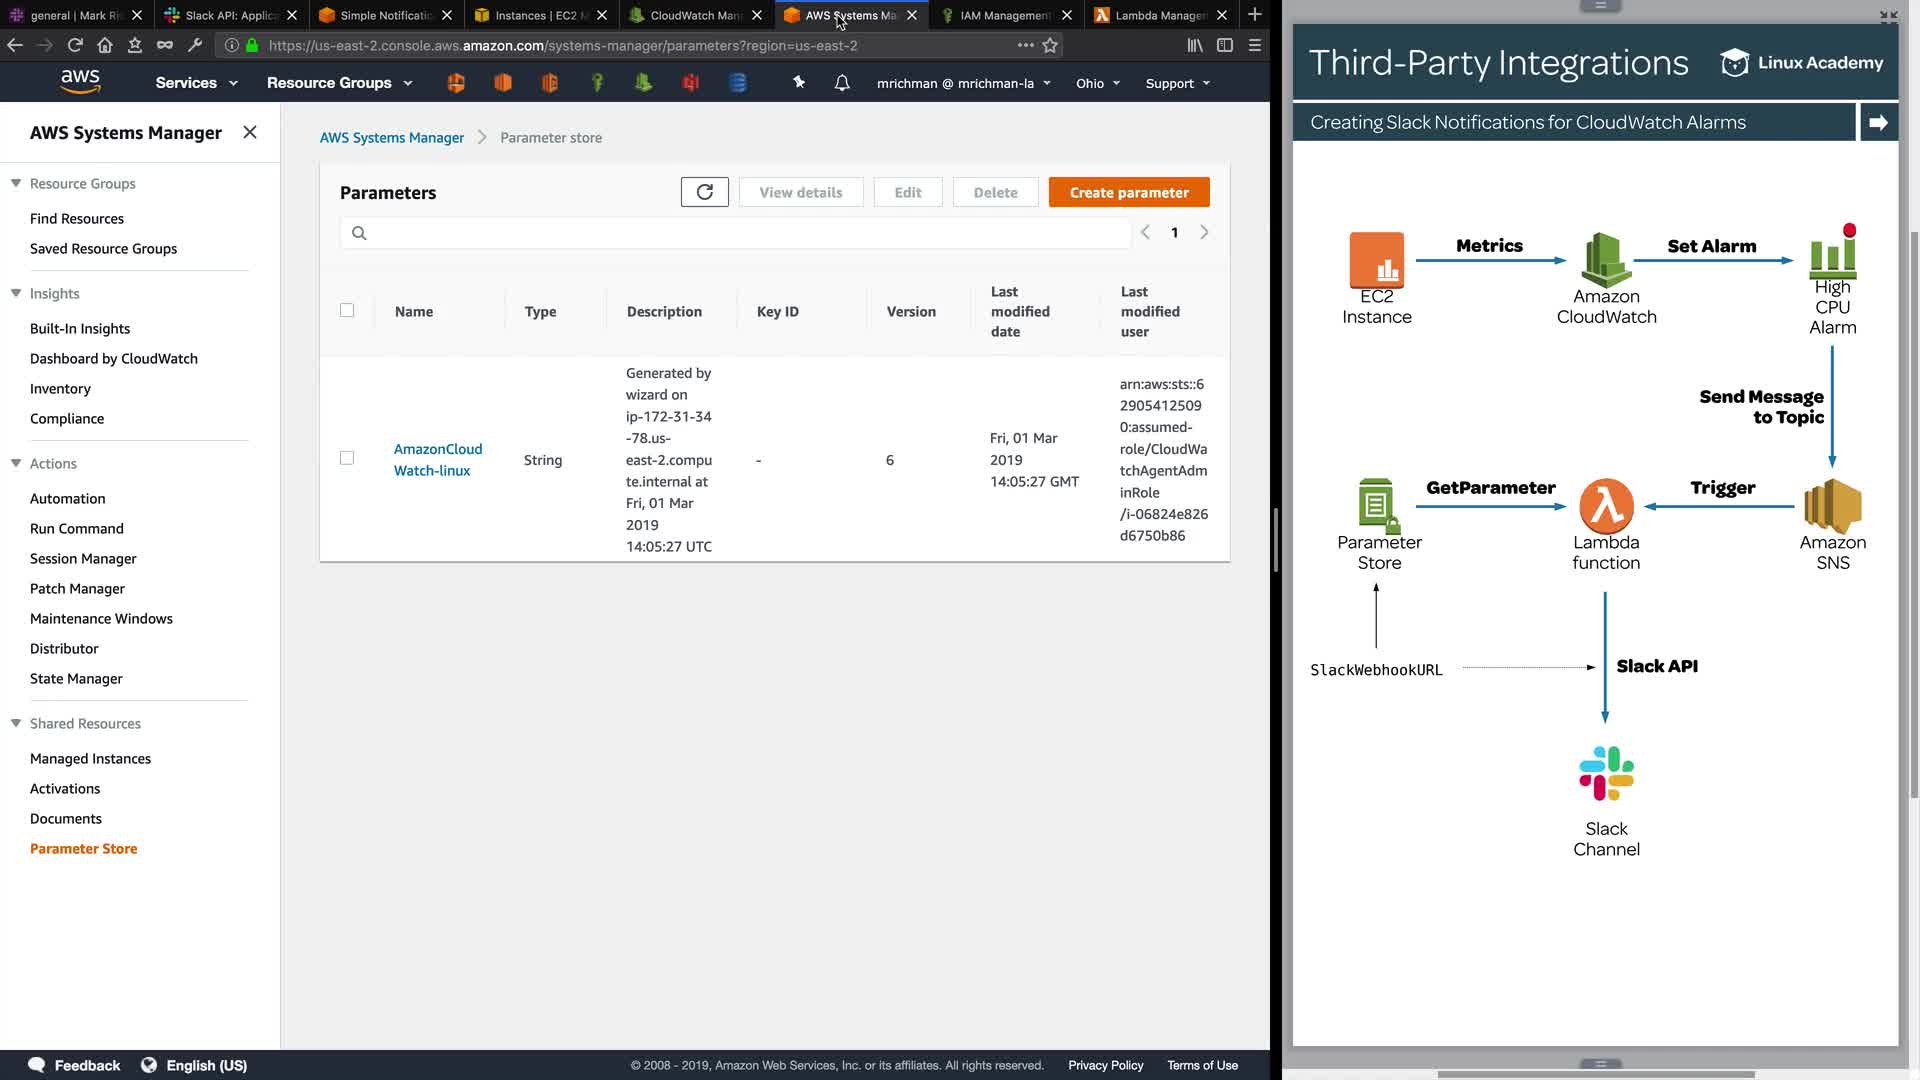Click the pin shortcuts icon in navbar
1920x1080 pixels.
pos(799,83)
